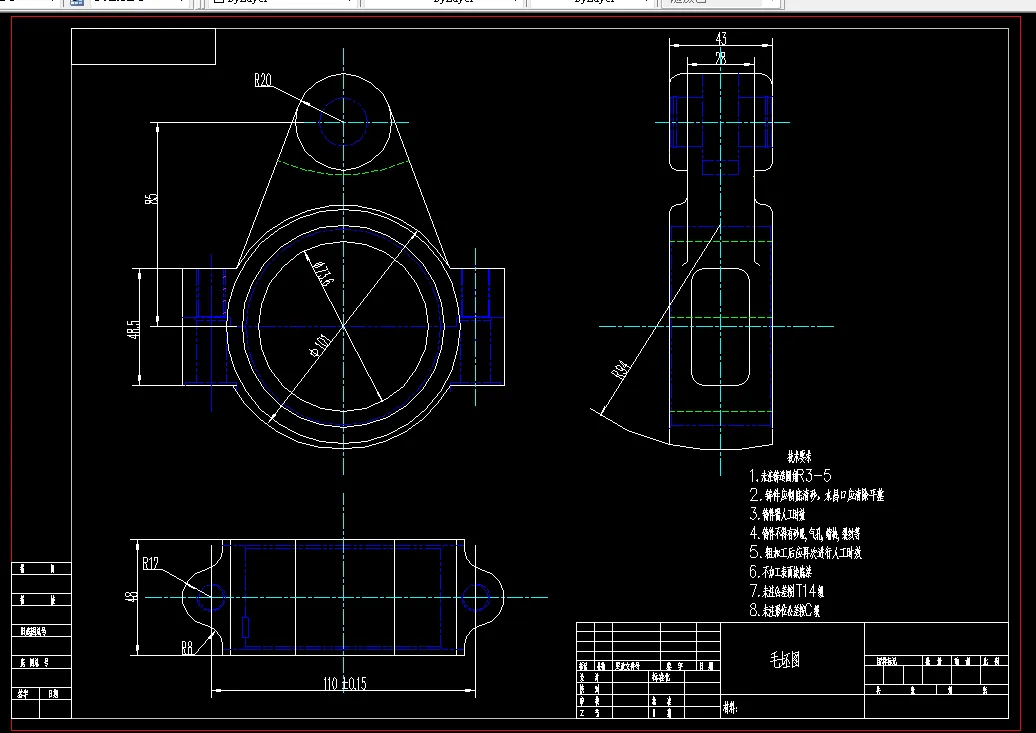This screenshot has height=733, width=1036.
Task: Select the R20 radius dimension text
Action: (x=263, y=81)
